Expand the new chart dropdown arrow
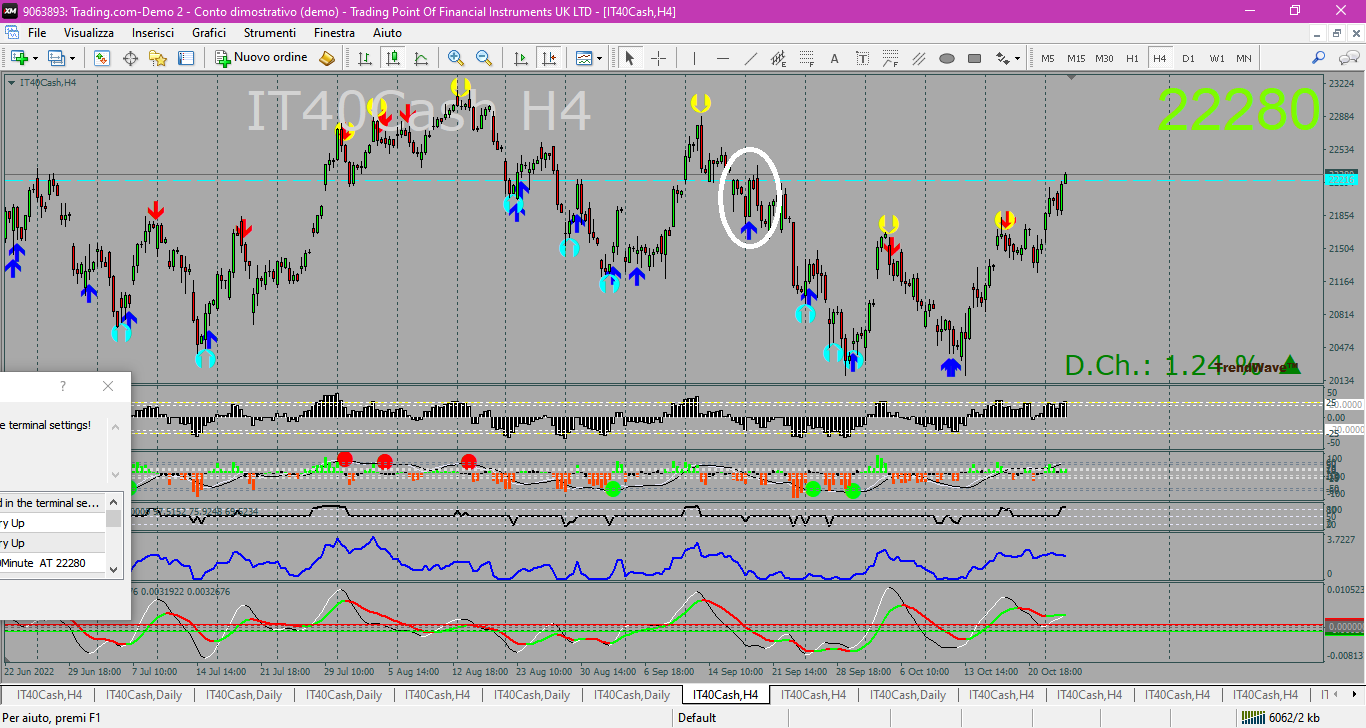The height and width of the screenshot is (728, 1366). (x=36, y=58)
